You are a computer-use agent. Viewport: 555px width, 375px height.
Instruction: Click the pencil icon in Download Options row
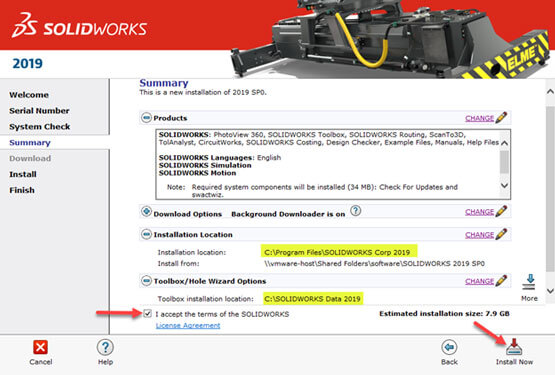pyautogui.click(x=501, y=211)
